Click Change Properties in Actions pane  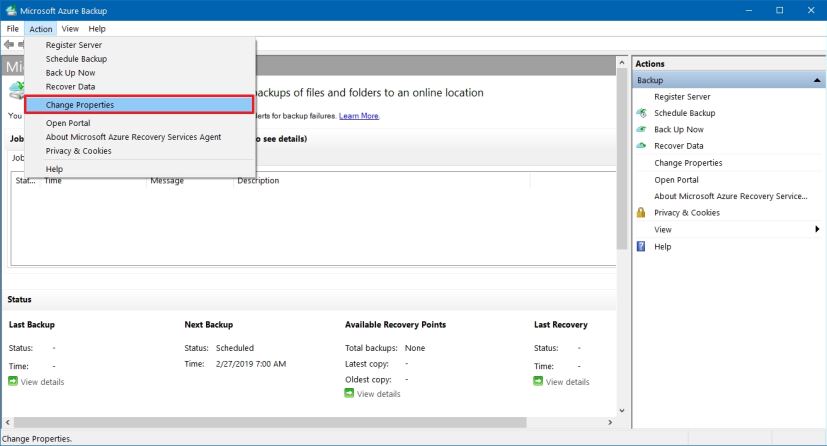[x=688, y=163]
